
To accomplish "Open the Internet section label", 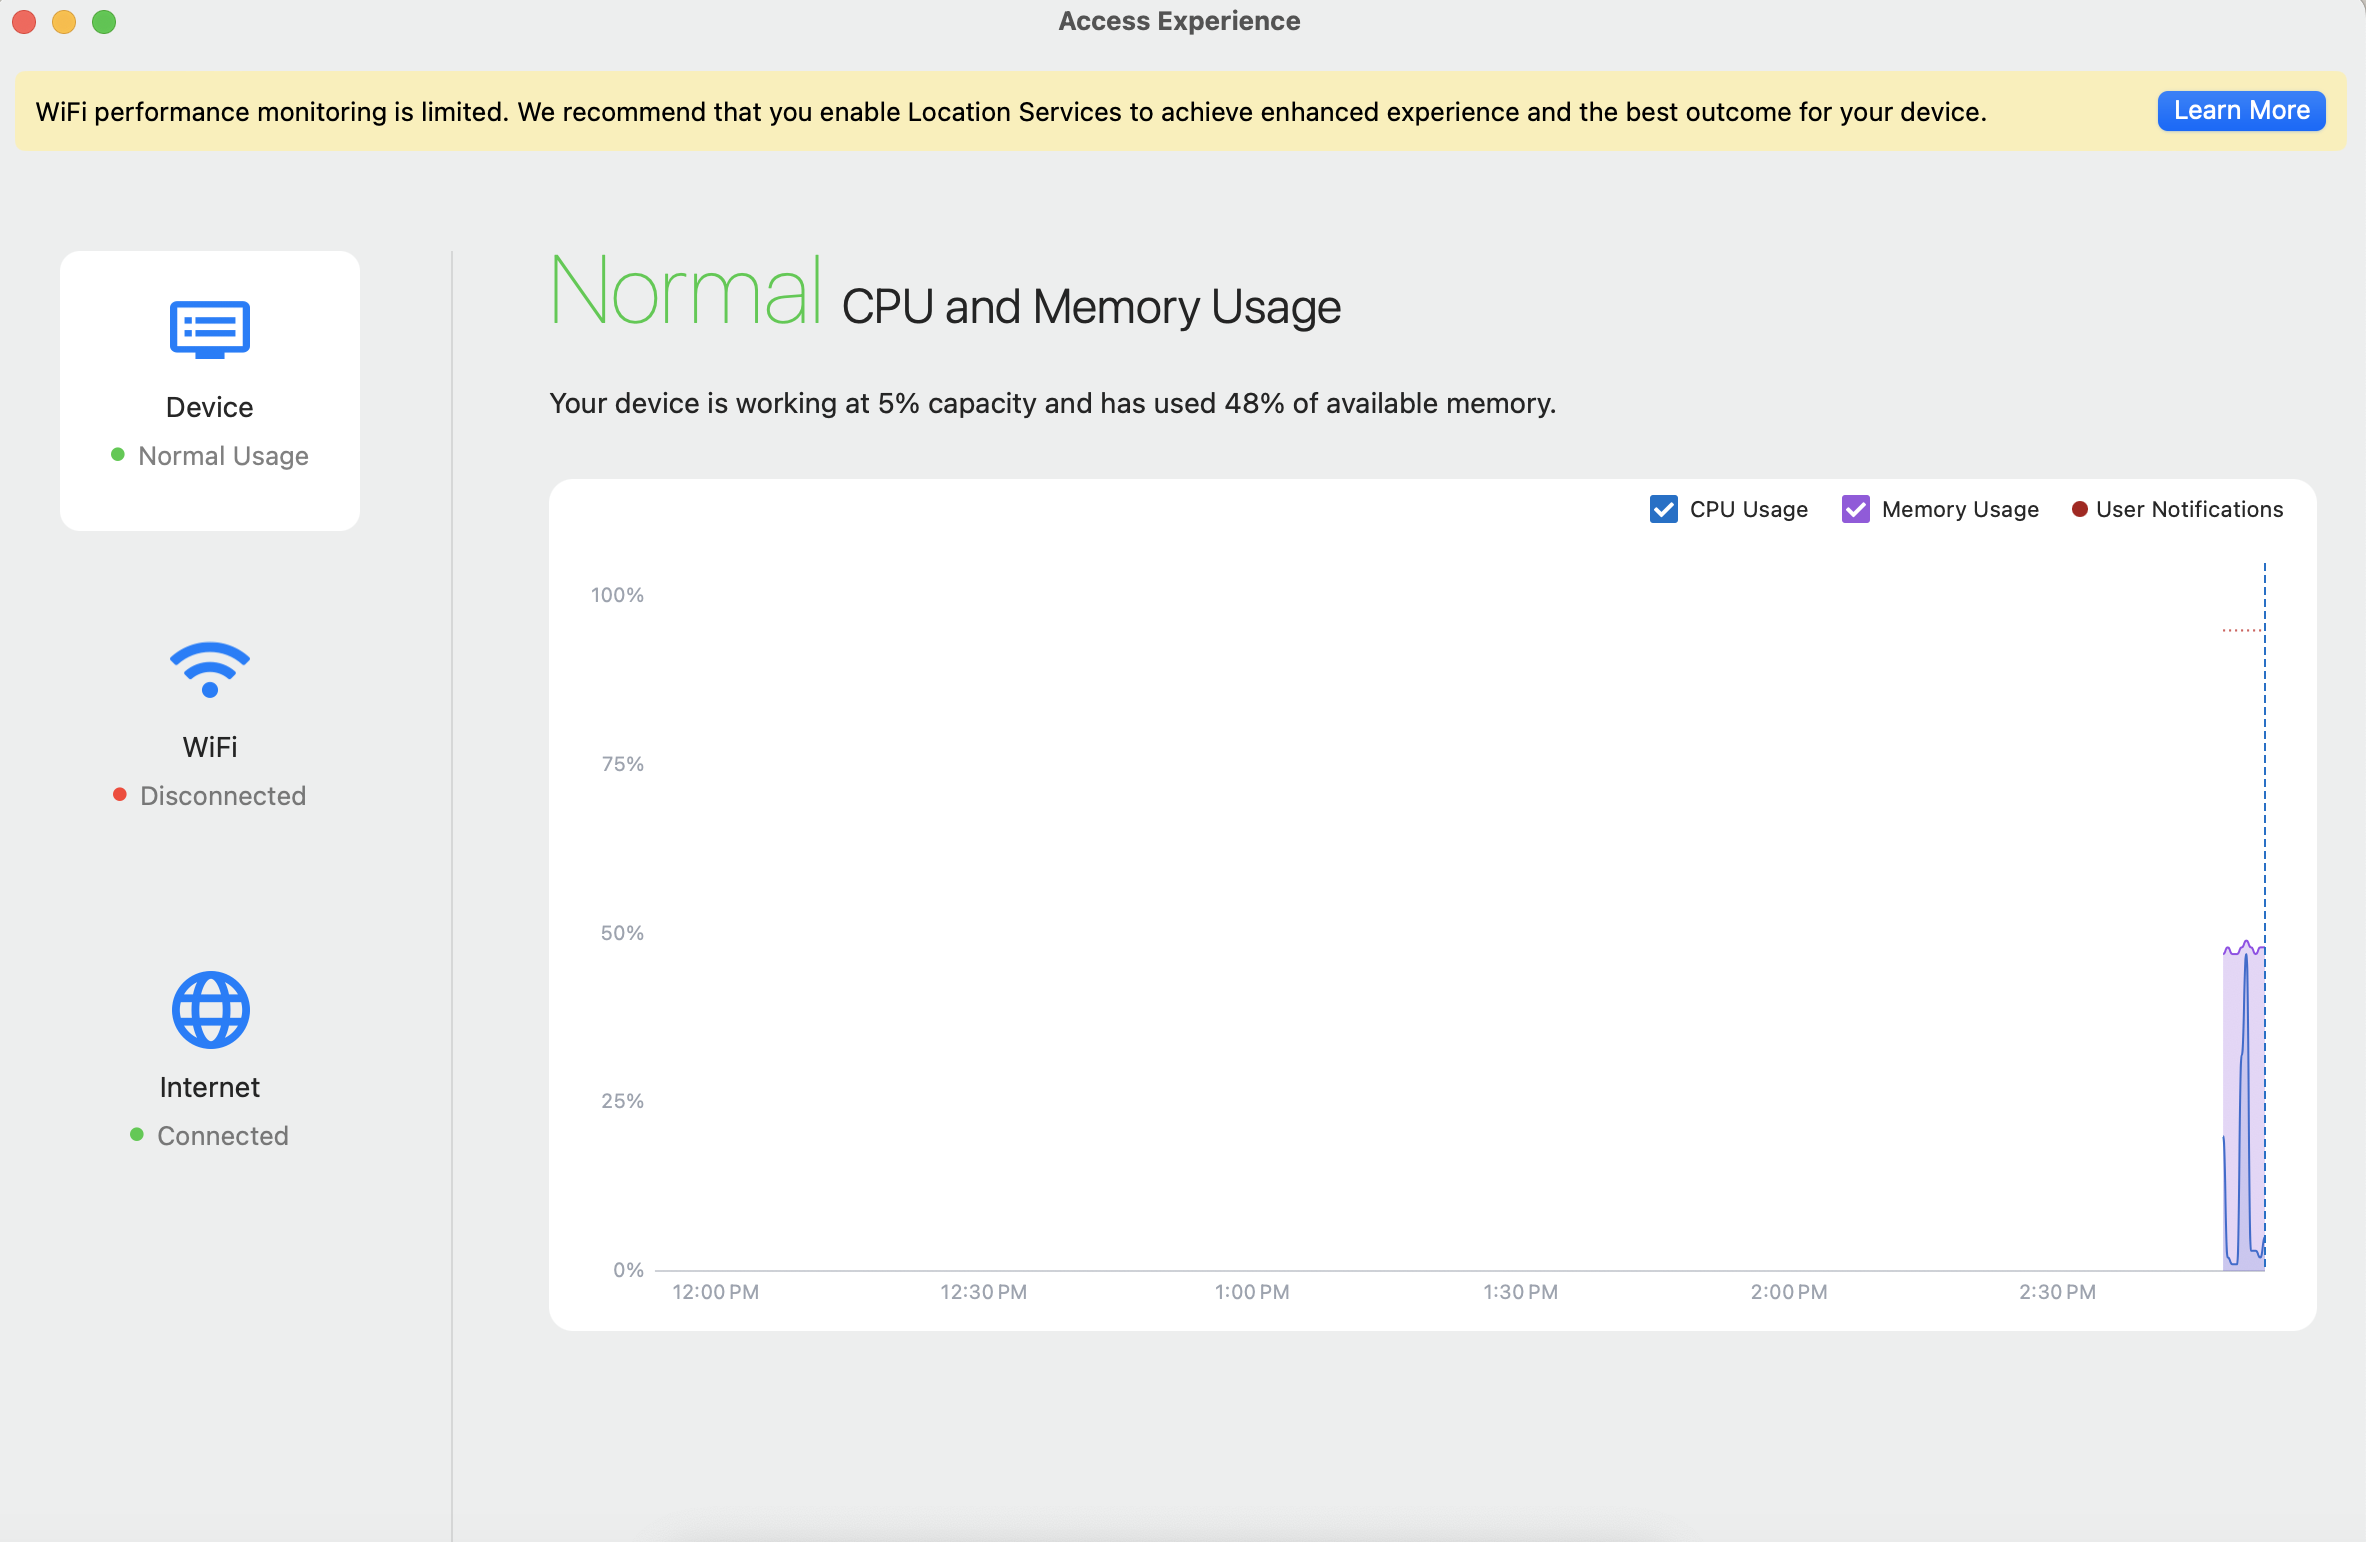I will pyautogui.click(x=209, y=1087).
